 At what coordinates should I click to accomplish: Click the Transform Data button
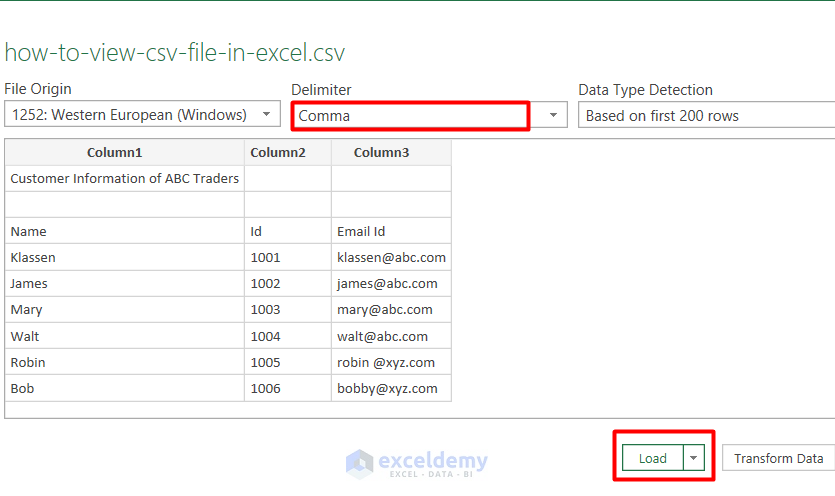(779, 458)
